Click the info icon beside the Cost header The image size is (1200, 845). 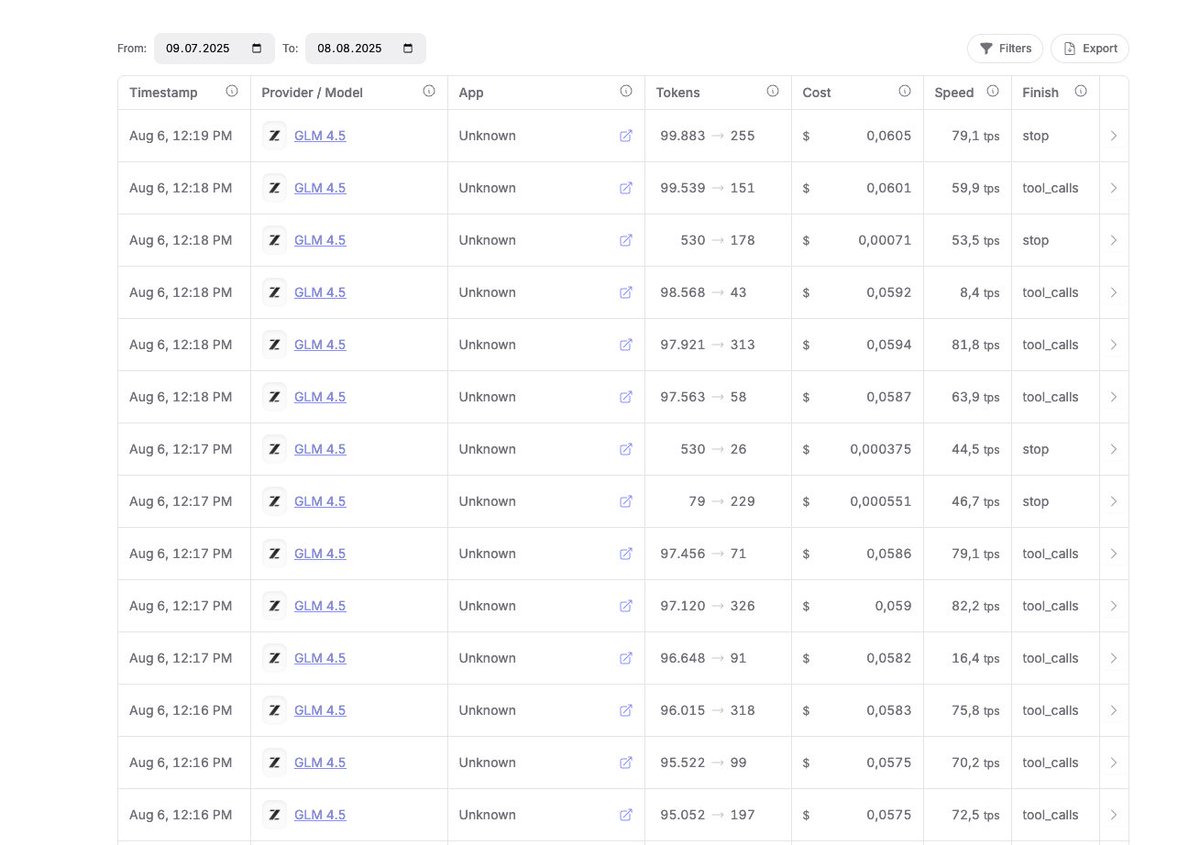[x=905, y=91]
